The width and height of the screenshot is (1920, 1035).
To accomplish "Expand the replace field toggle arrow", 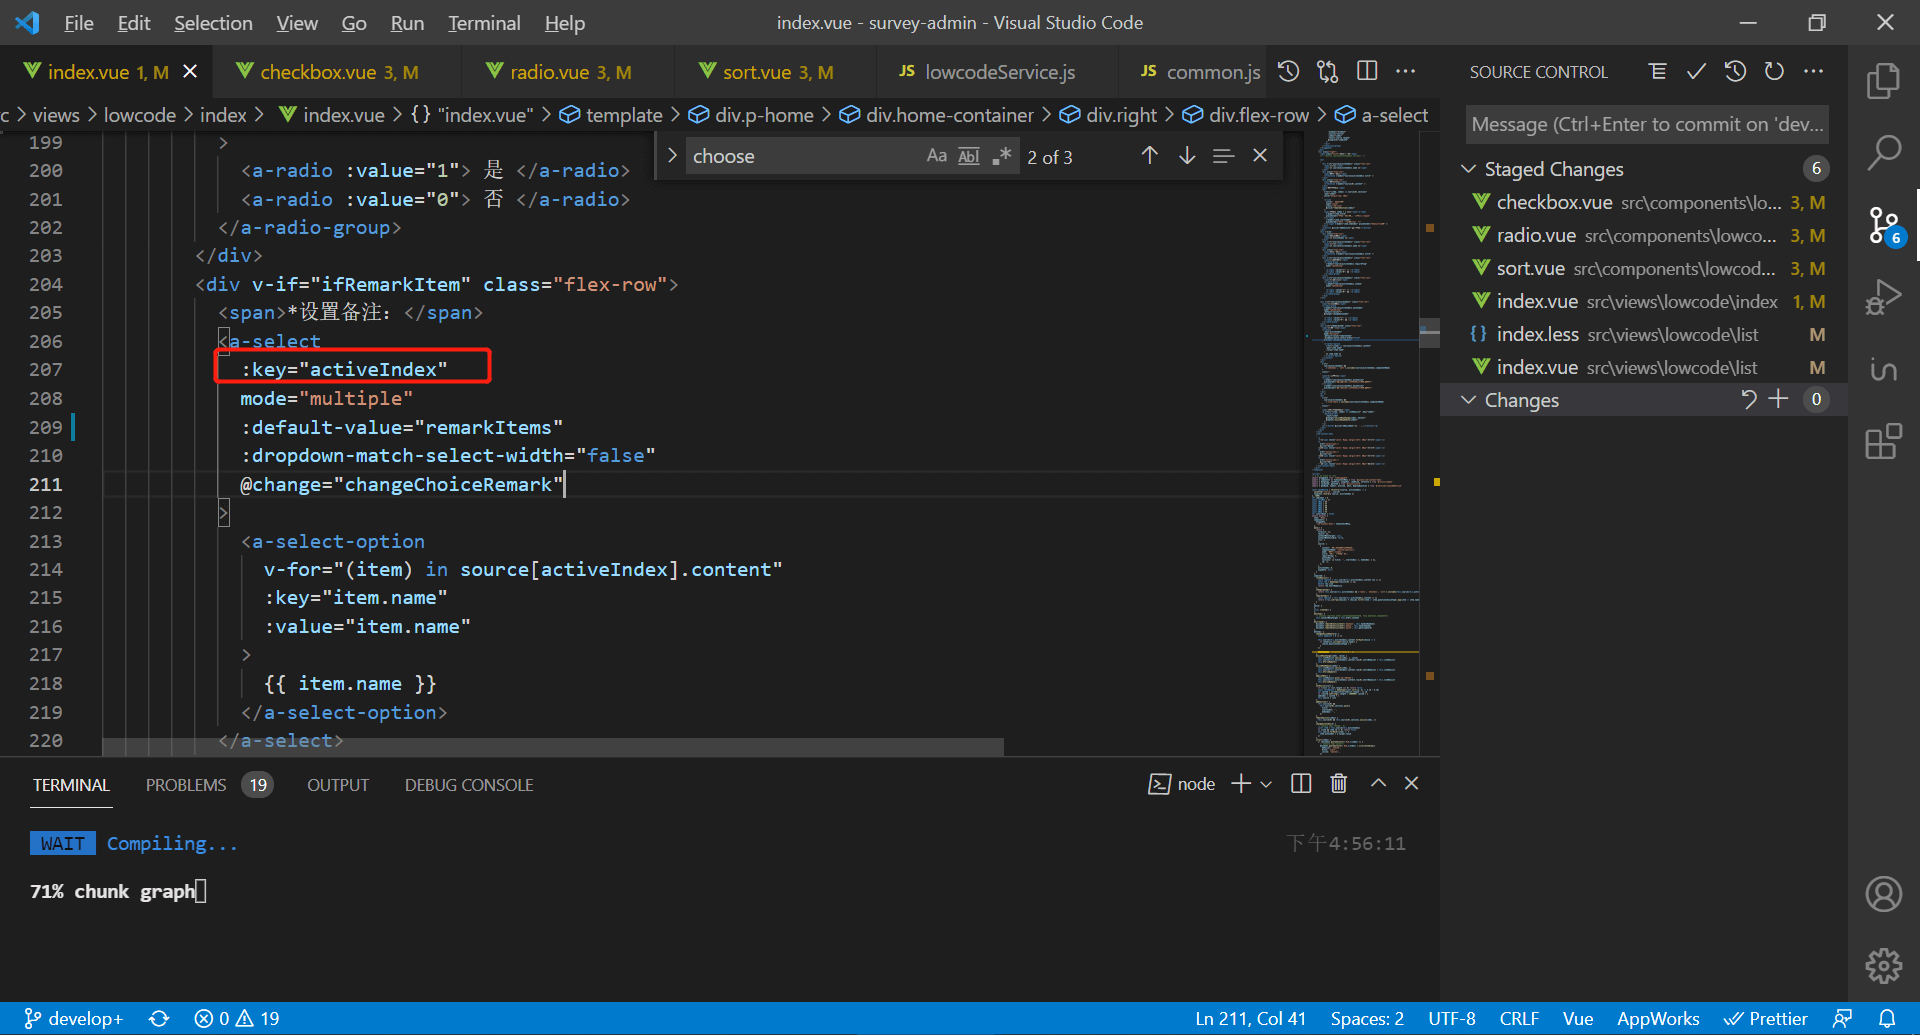I will click(672, 156).
